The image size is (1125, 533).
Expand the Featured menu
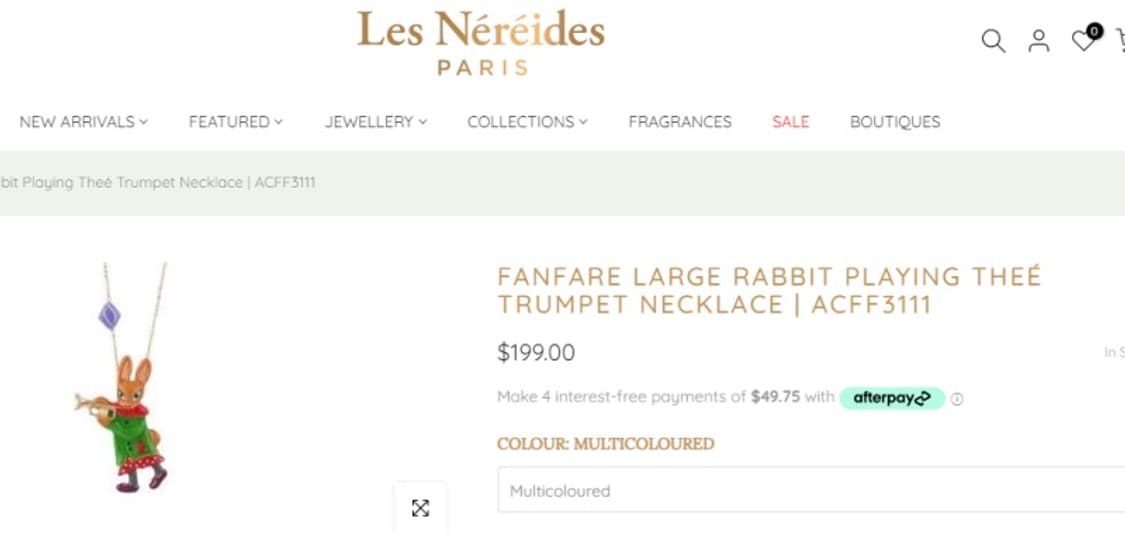[x=235, y=122]
